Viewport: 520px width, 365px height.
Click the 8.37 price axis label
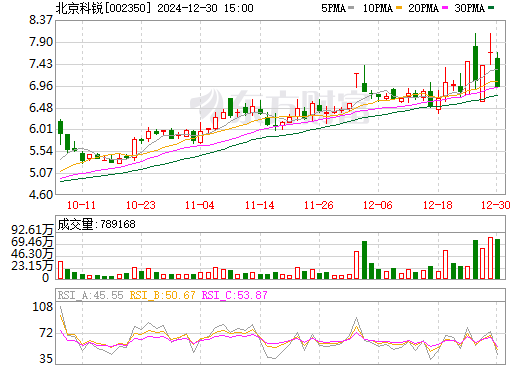click(41, 20)
